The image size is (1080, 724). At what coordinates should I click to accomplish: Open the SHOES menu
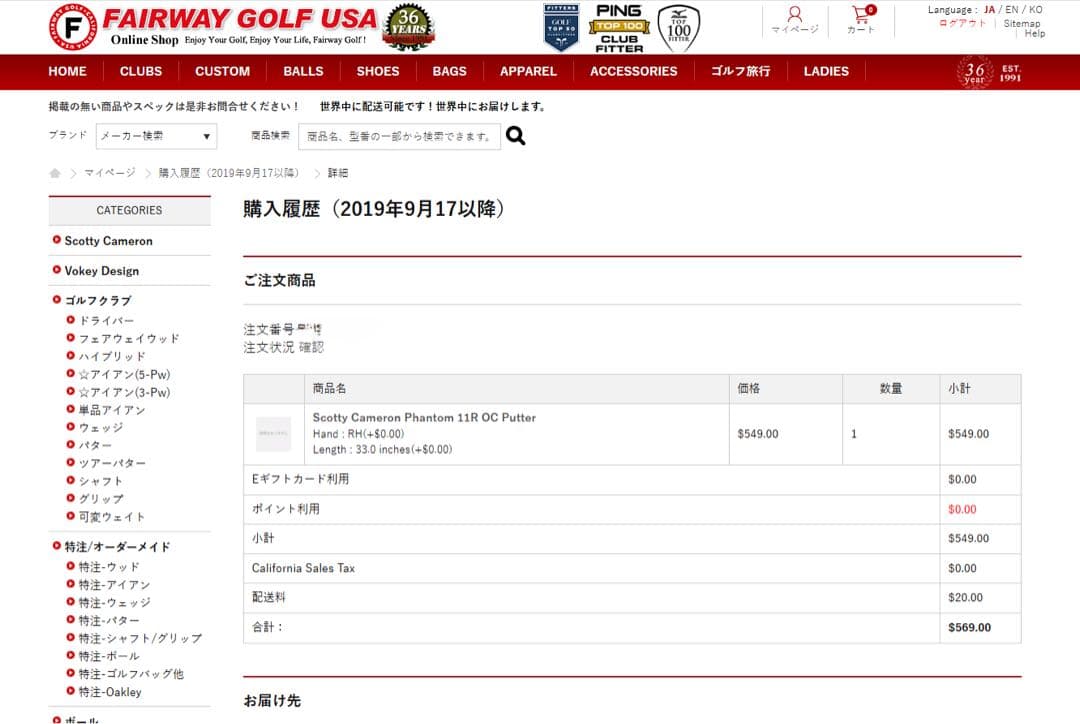(x=377, y=71)
